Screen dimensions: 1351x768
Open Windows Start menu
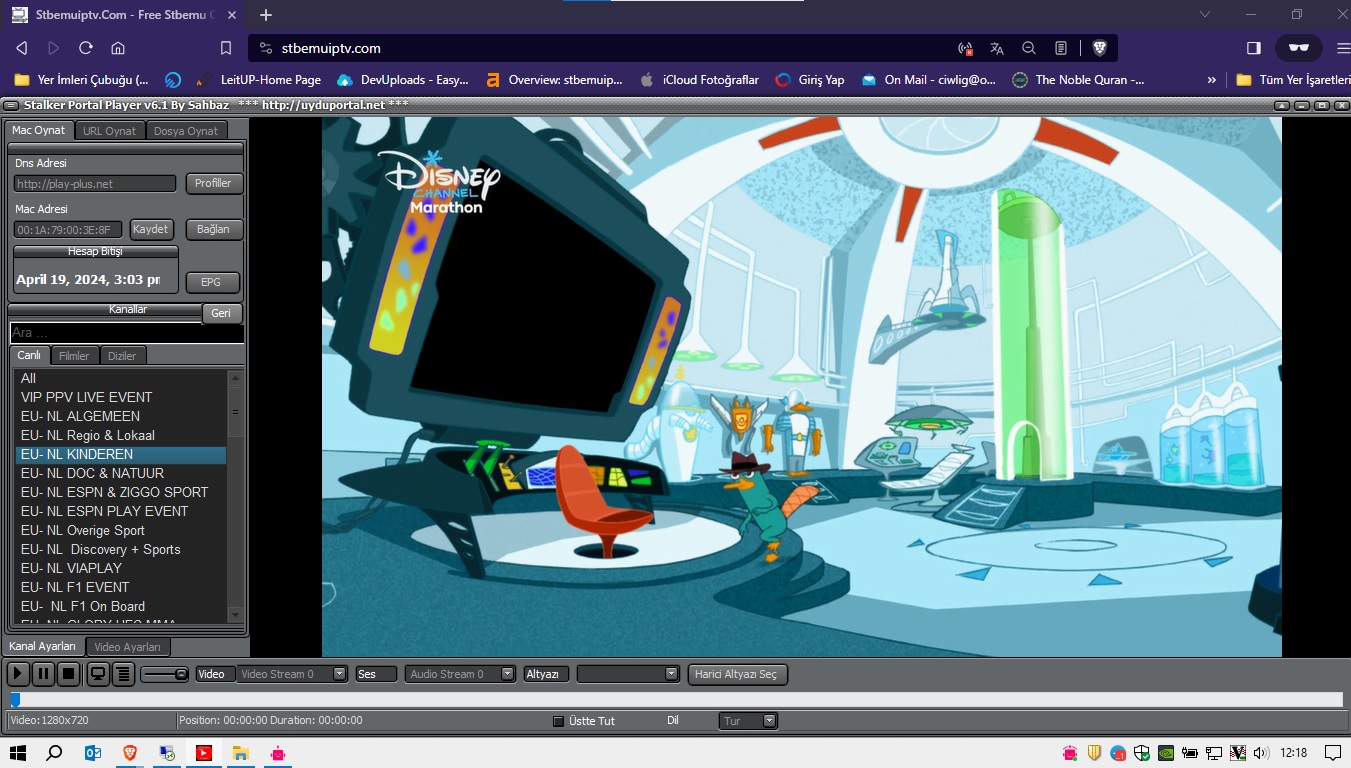pyautogui.click(x=17, y=753)
